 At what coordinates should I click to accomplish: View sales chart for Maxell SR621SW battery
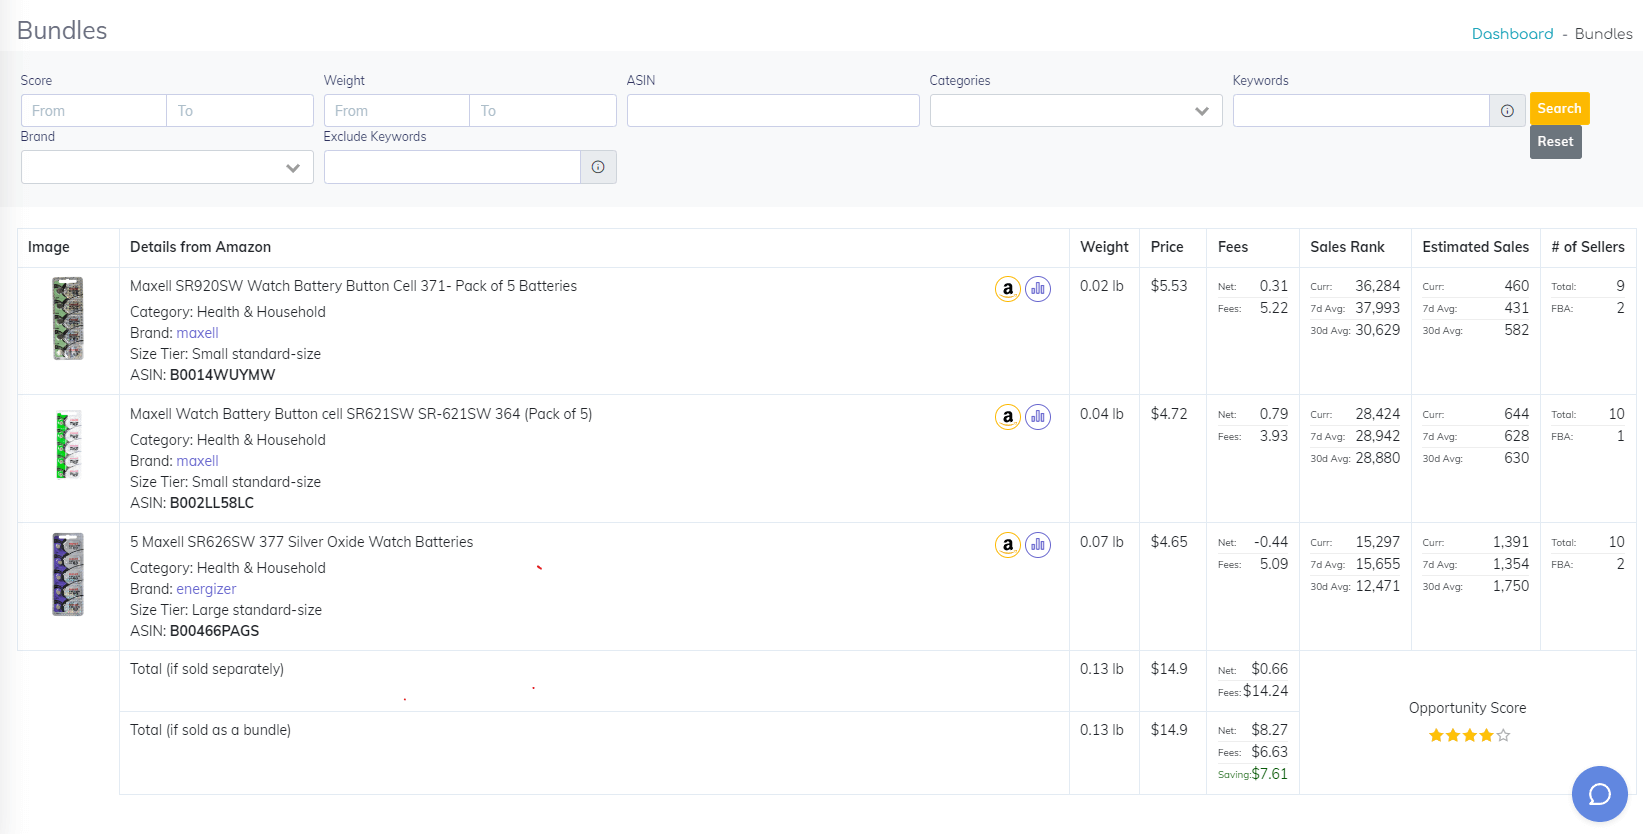pyautogui.click(x=1038, y=417)
